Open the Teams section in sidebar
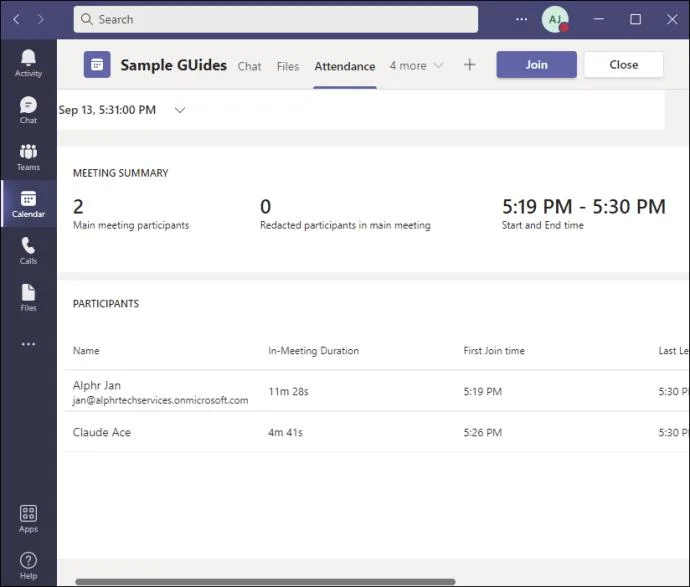 click(x=28, y=157)
